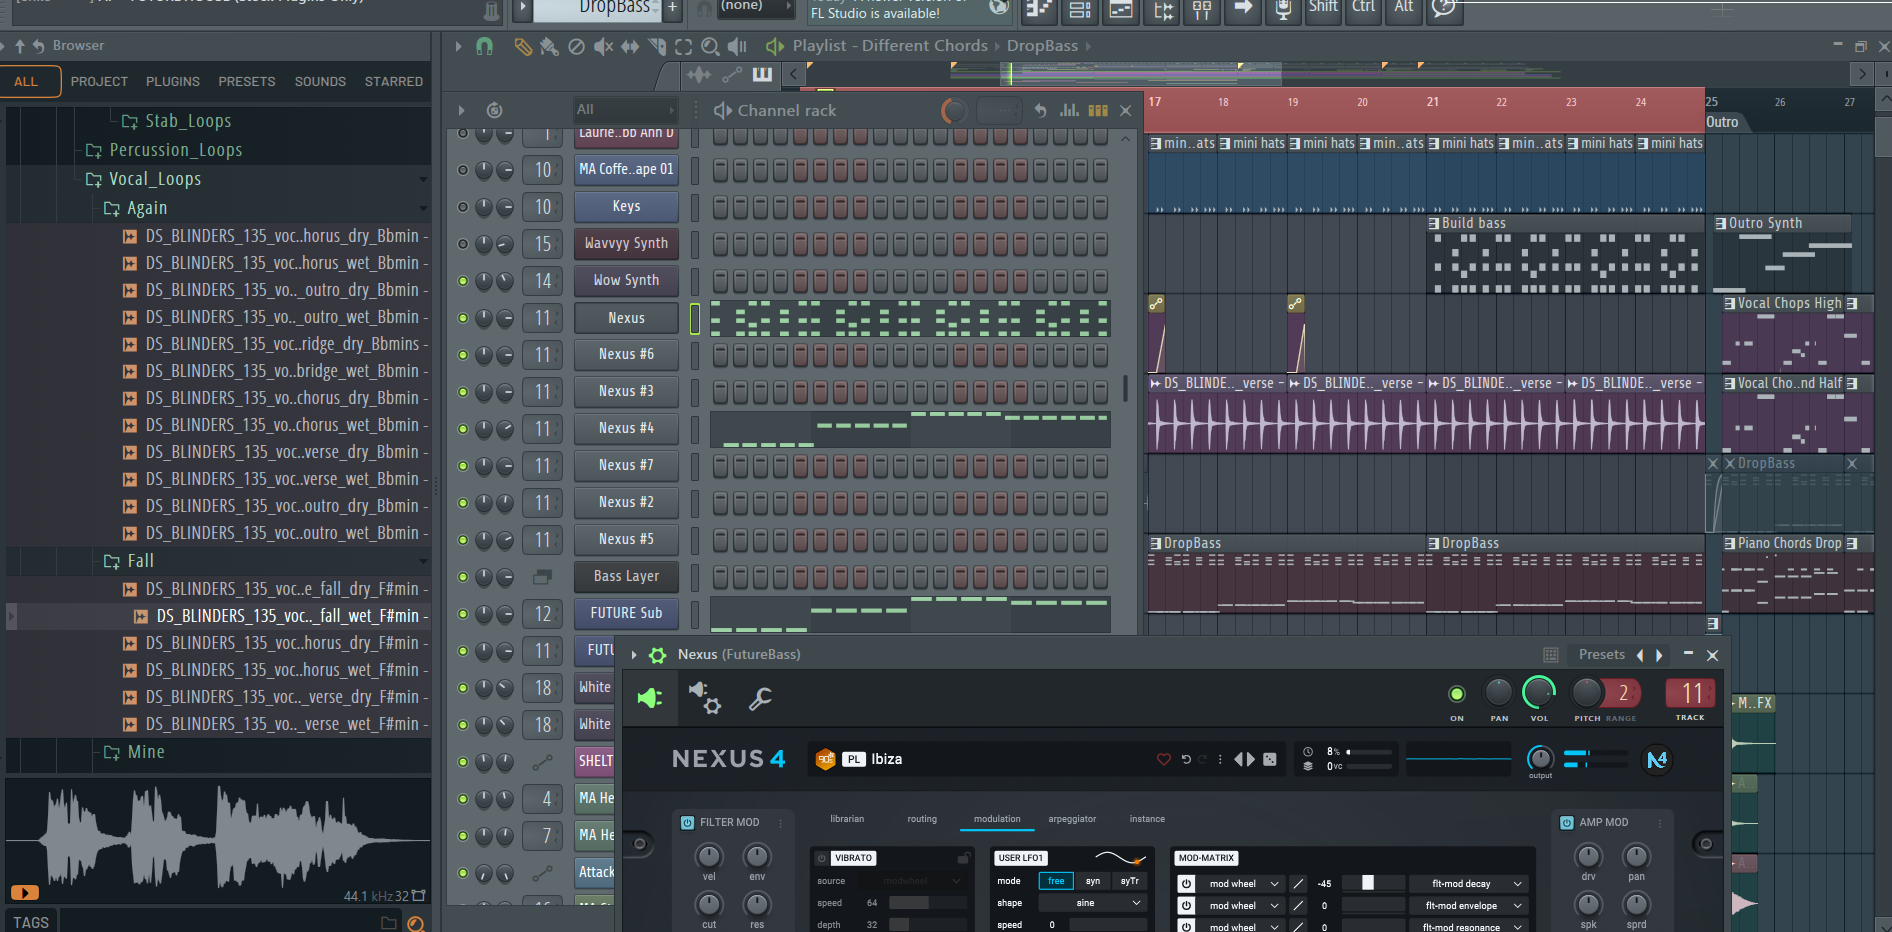Toggle the AMP MOD power button
The height and width of the screenshot is (932, 1892).
pos(1567,822)
